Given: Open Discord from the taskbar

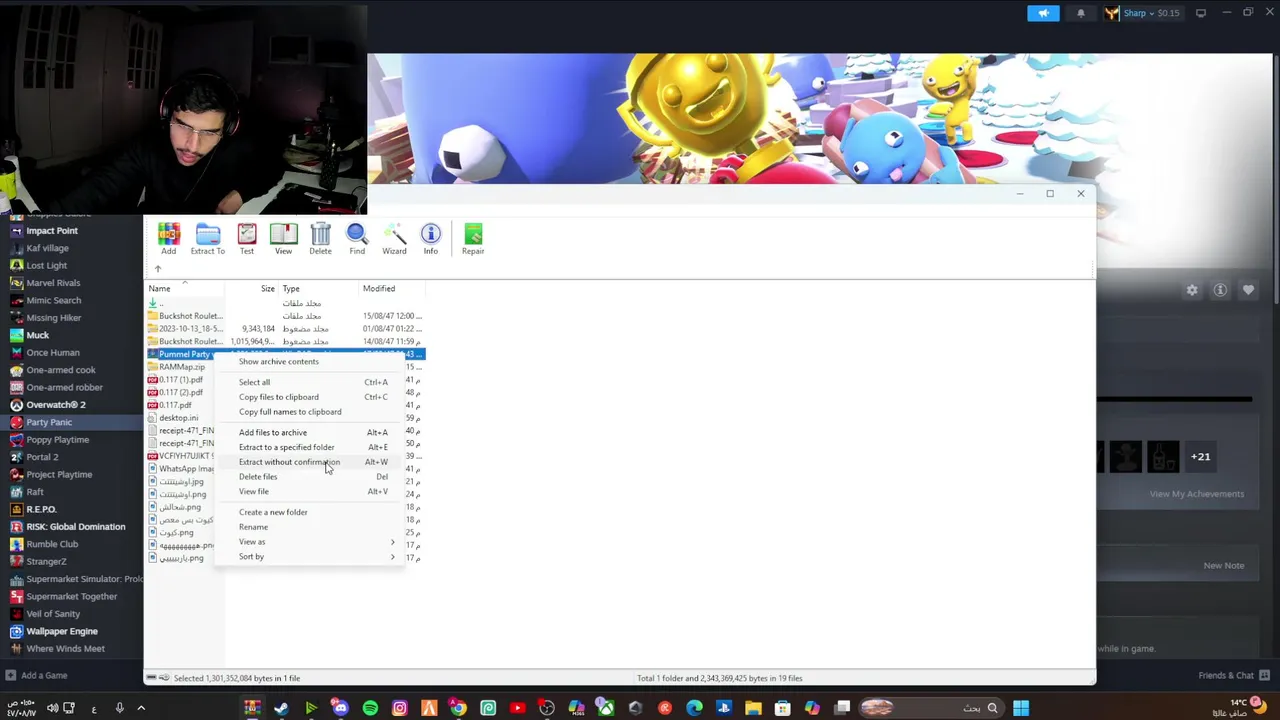Looking at the screenshot, I should click(x=341, y=708).
